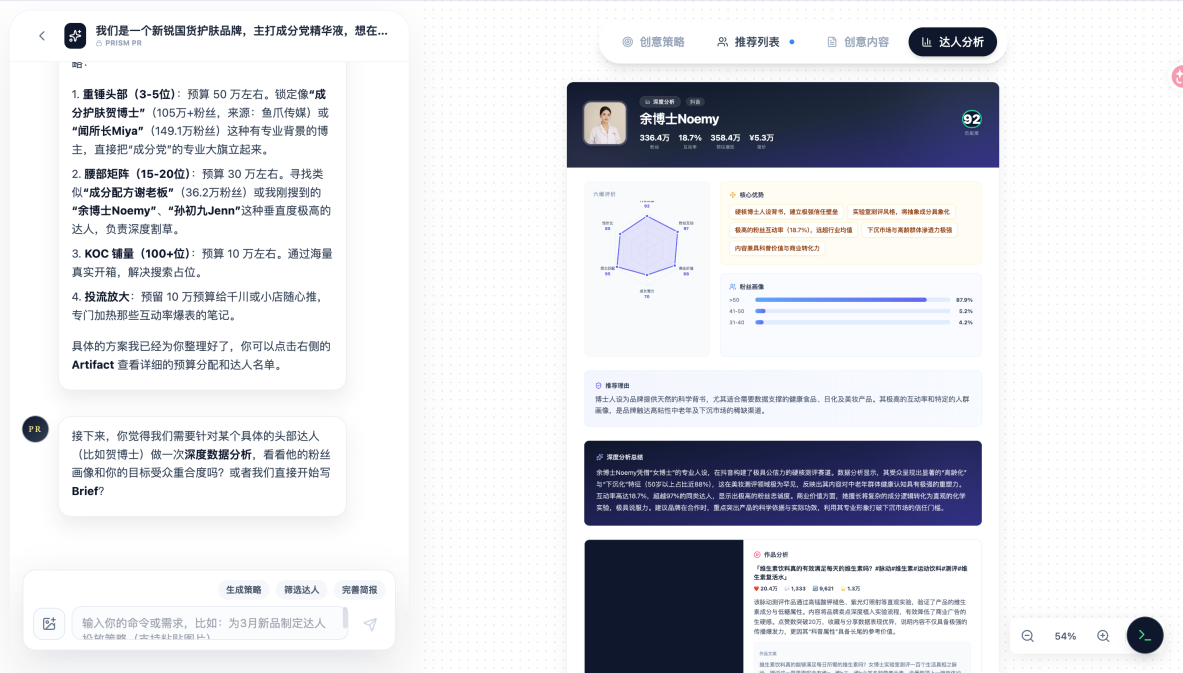Open the green terminal icon at bottom right
This screenshot has width=1183, height=673.
1145,635
